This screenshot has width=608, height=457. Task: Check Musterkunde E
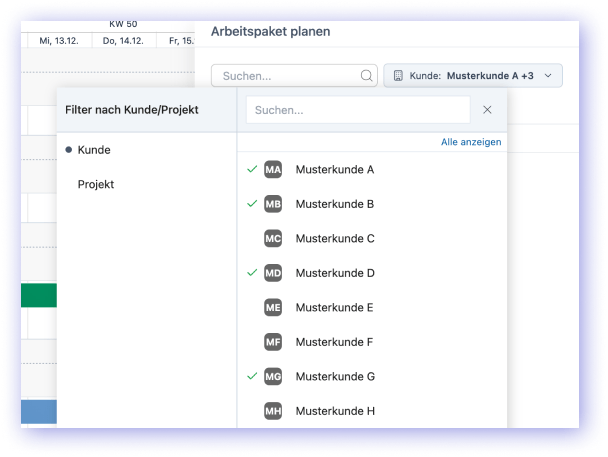coord(372,308)
